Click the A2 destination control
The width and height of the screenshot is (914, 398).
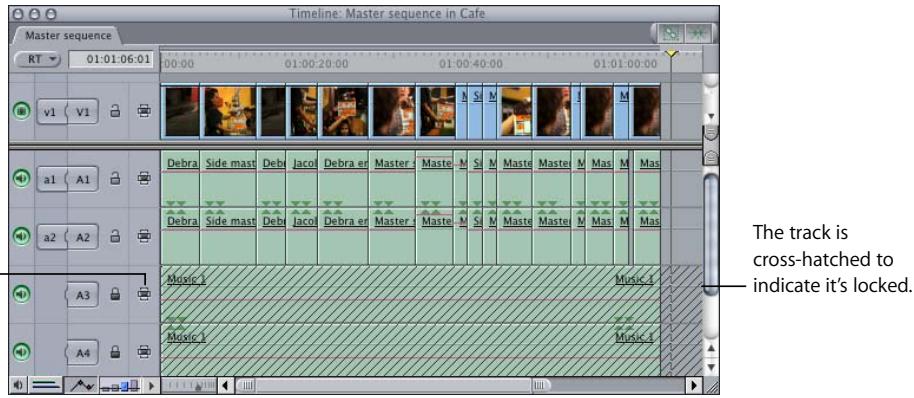coord(83,236)
